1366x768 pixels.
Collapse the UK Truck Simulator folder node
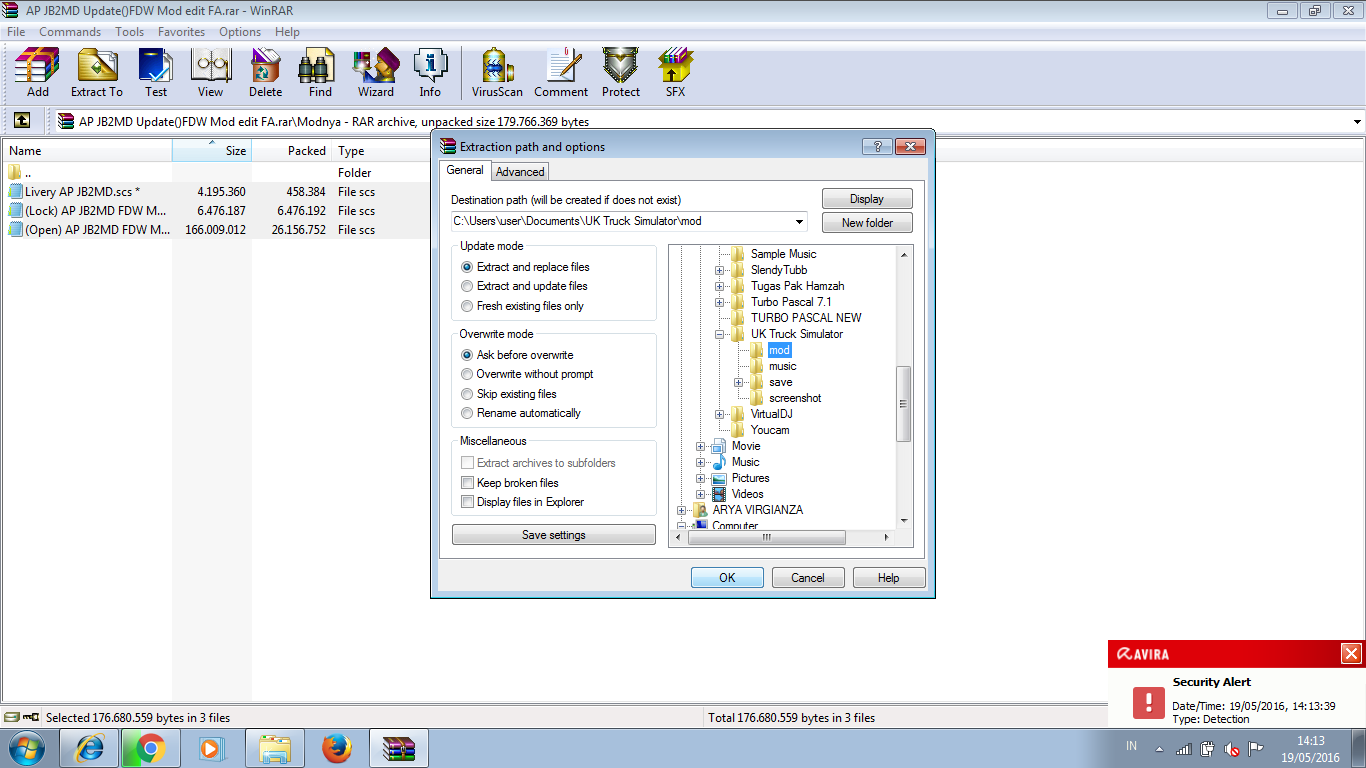click(719, 334)
